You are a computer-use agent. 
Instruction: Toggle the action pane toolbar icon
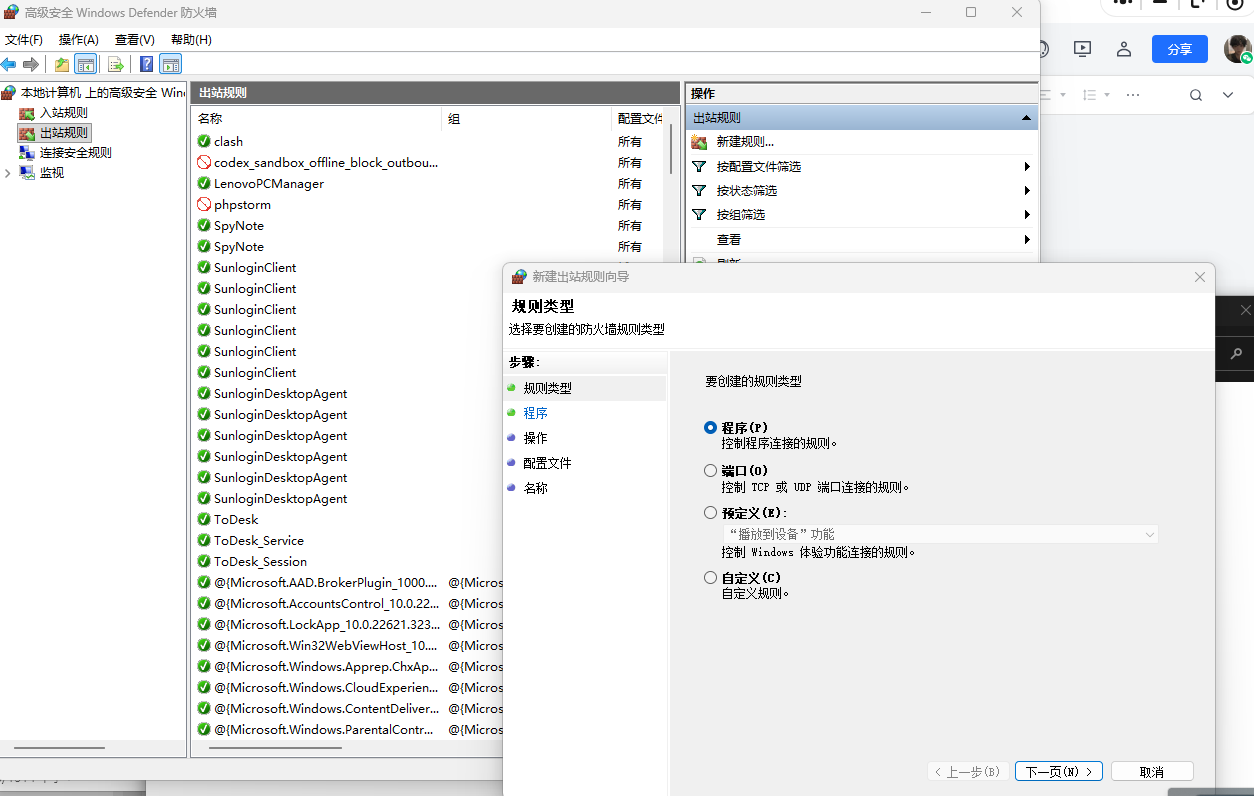pos(171,65)
